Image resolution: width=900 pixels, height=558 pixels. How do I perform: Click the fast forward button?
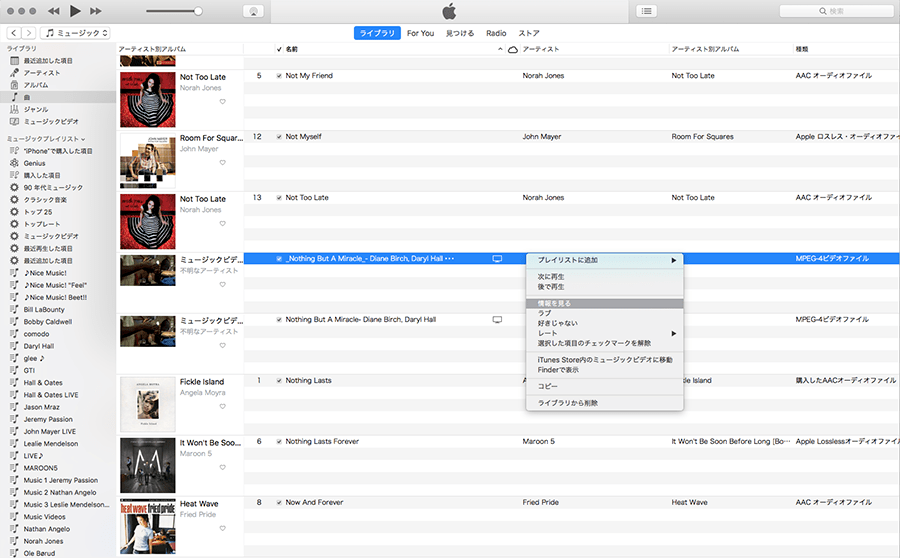point(96,11)
